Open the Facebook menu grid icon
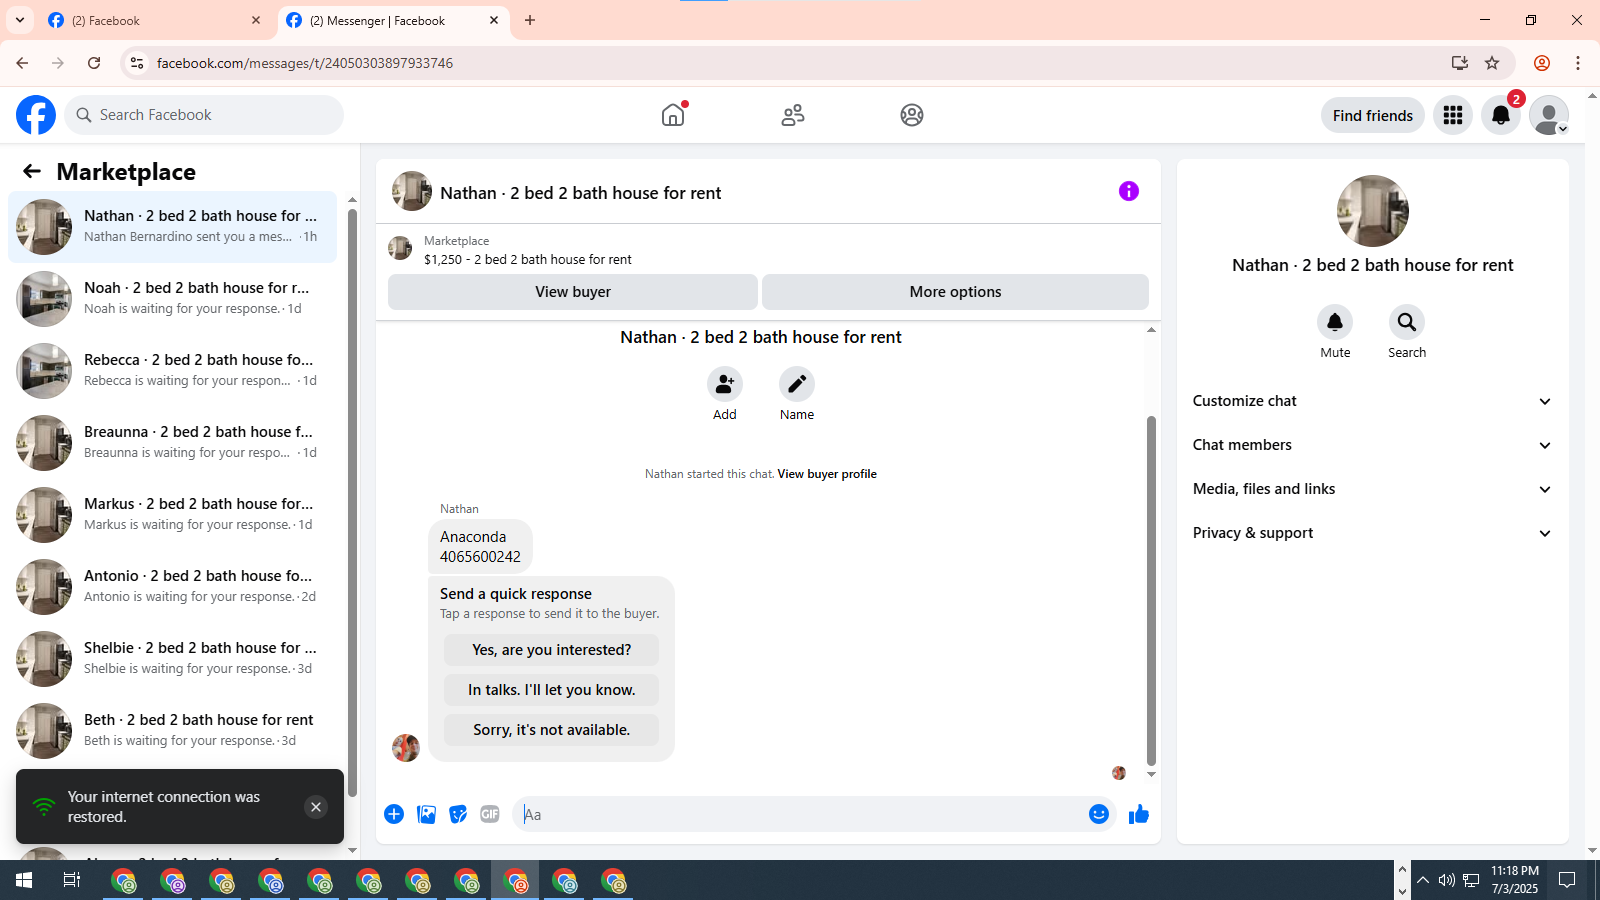Image resolution: width=1600 pixels, height=900 pixels. 1453,115
